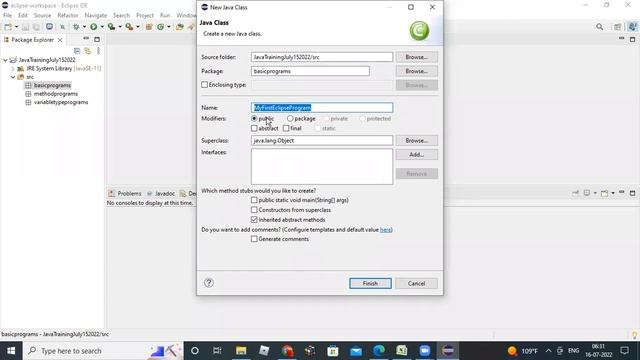The height and width of the screenshot is (360, 640).
Task: Click the Open Console icon
Action: pyautogui.click(x=604, y=193)
